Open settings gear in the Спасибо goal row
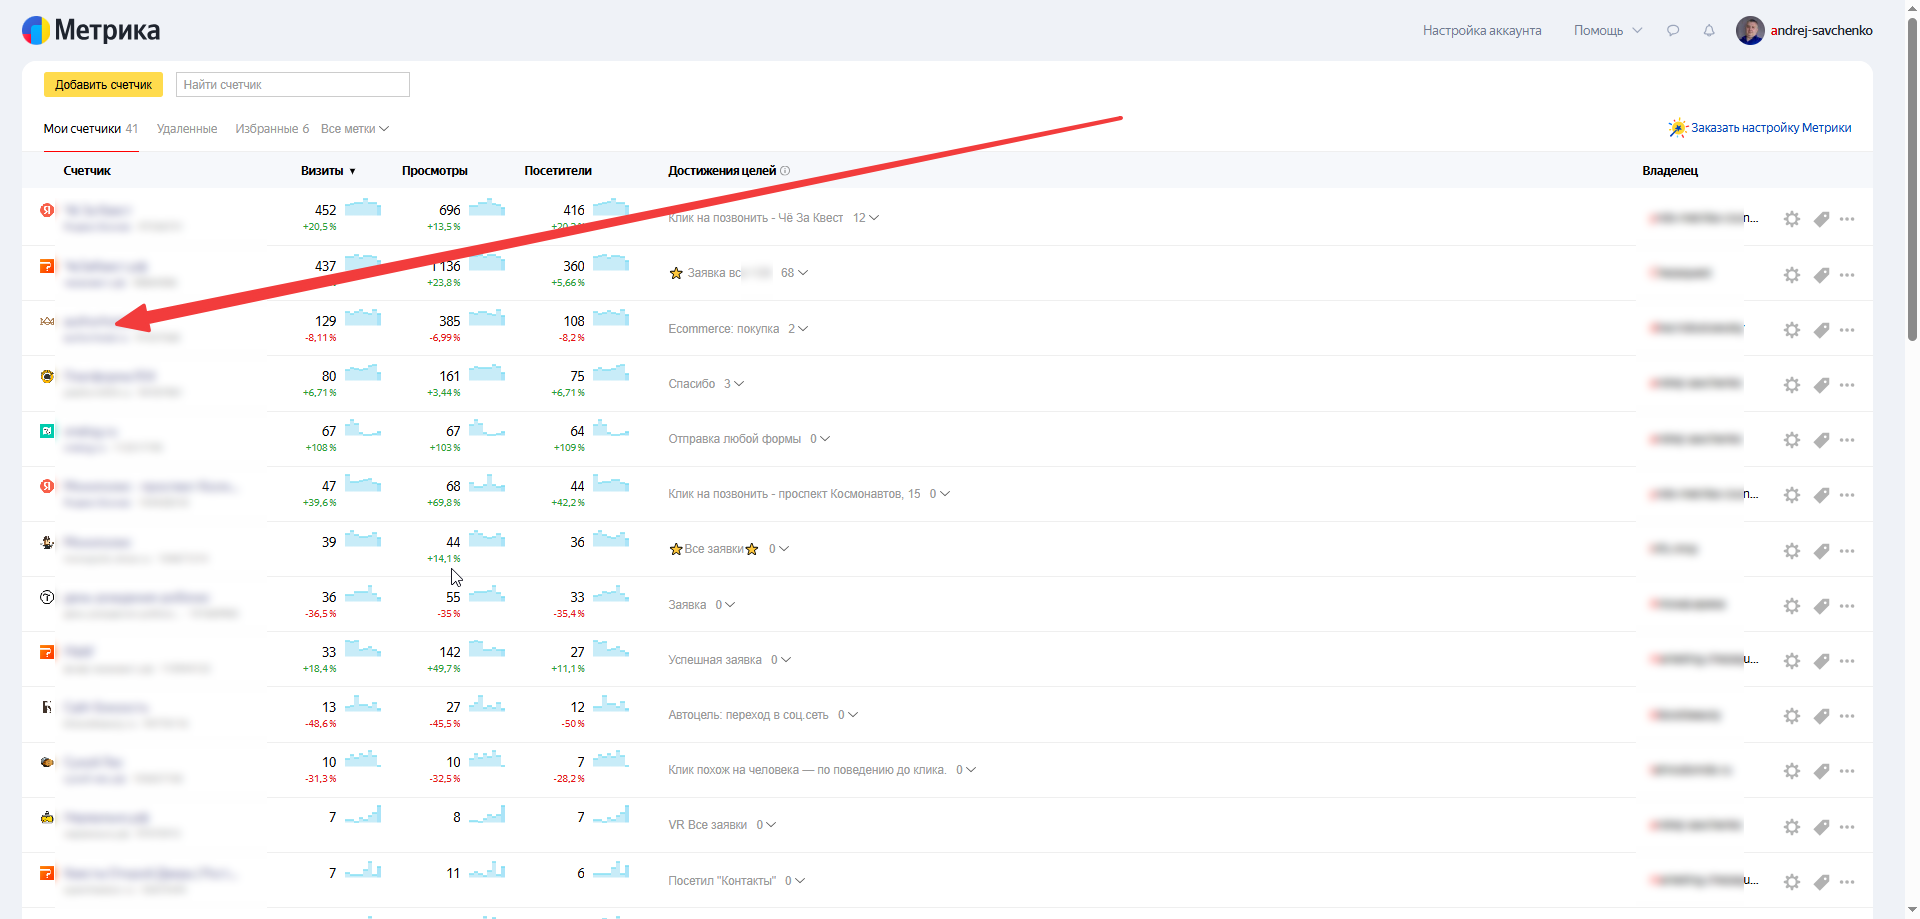The width and height of the screenshot is (1920, 919). pyautogui.click(x=1792, y=385)
